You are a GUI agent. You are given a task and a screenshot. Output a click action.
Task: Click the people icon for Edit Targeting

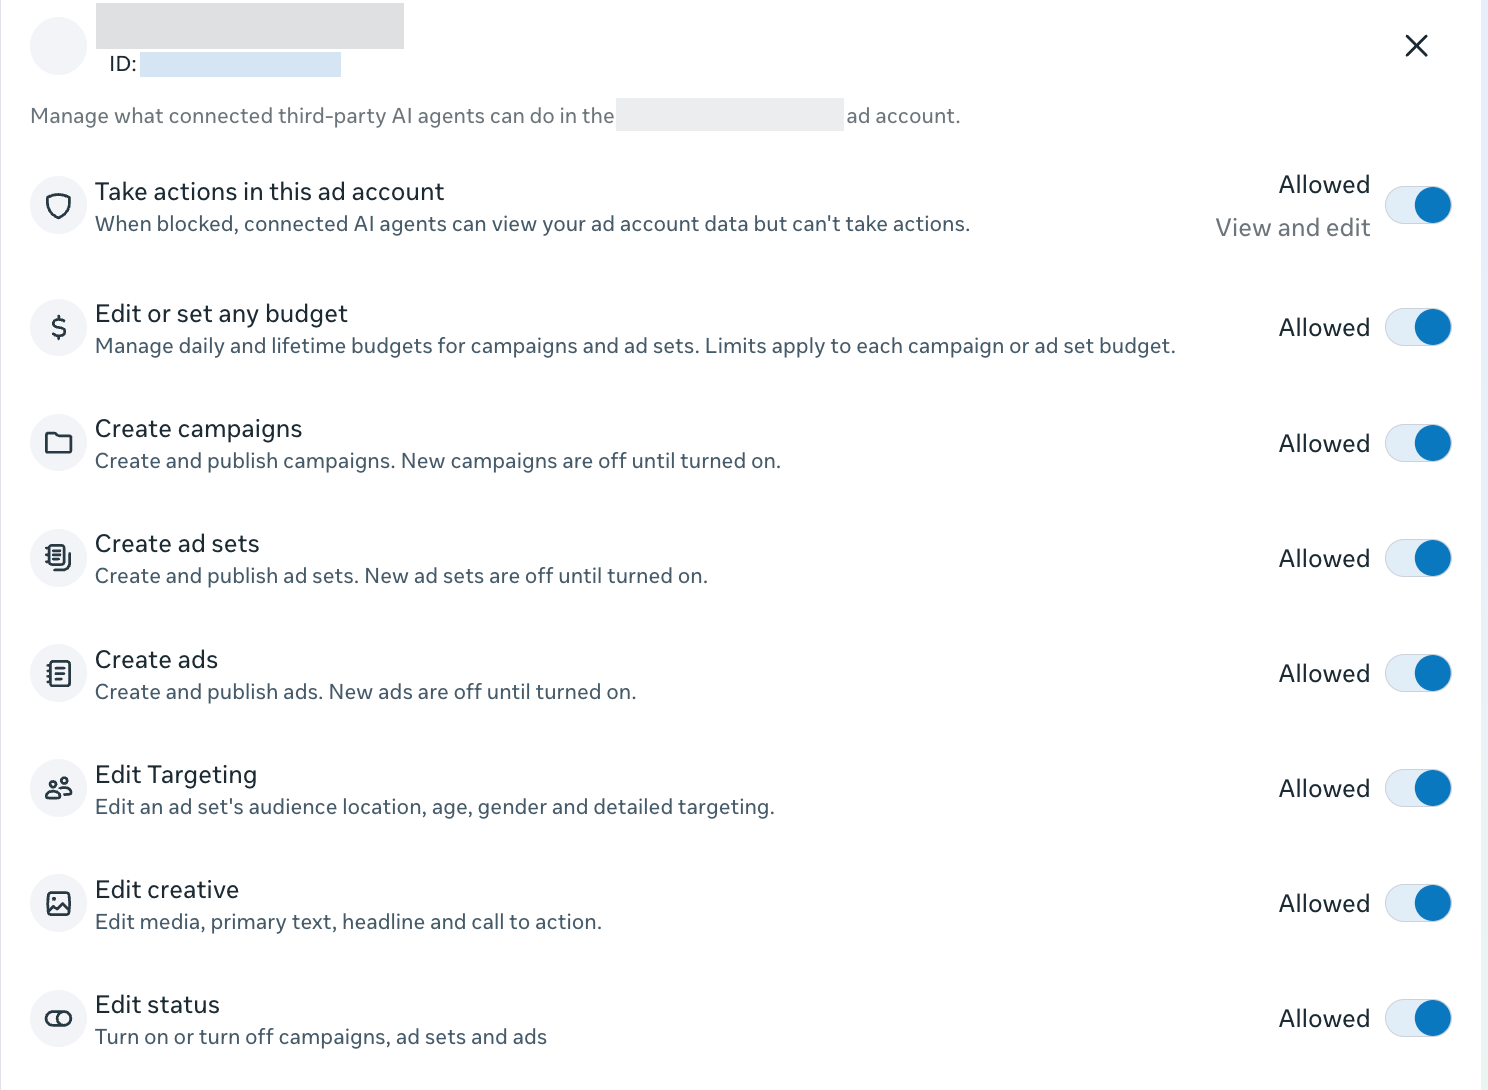tap(59, 789)
